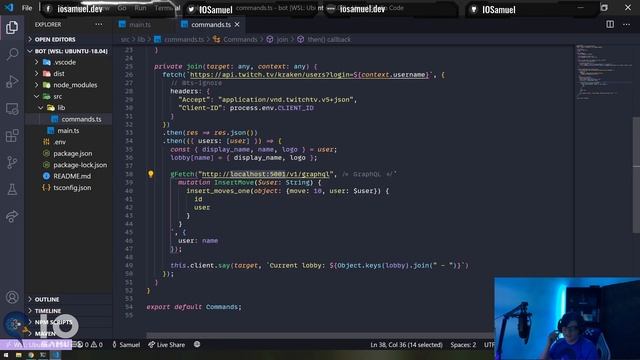The image size is (640, 360).
Task: Click the lightbulb code action on line 38
Action: (151, 174)
